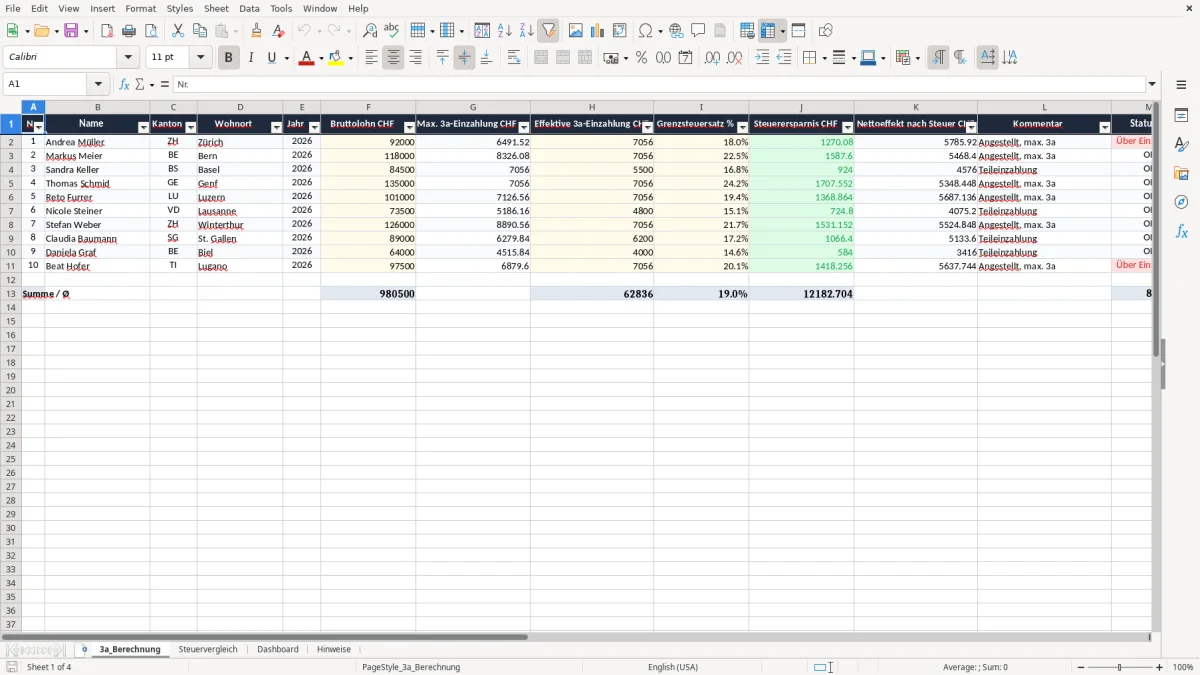Click the 100% zoom level
This screenshot has height=675, width=1200.
pos(1183,667)
